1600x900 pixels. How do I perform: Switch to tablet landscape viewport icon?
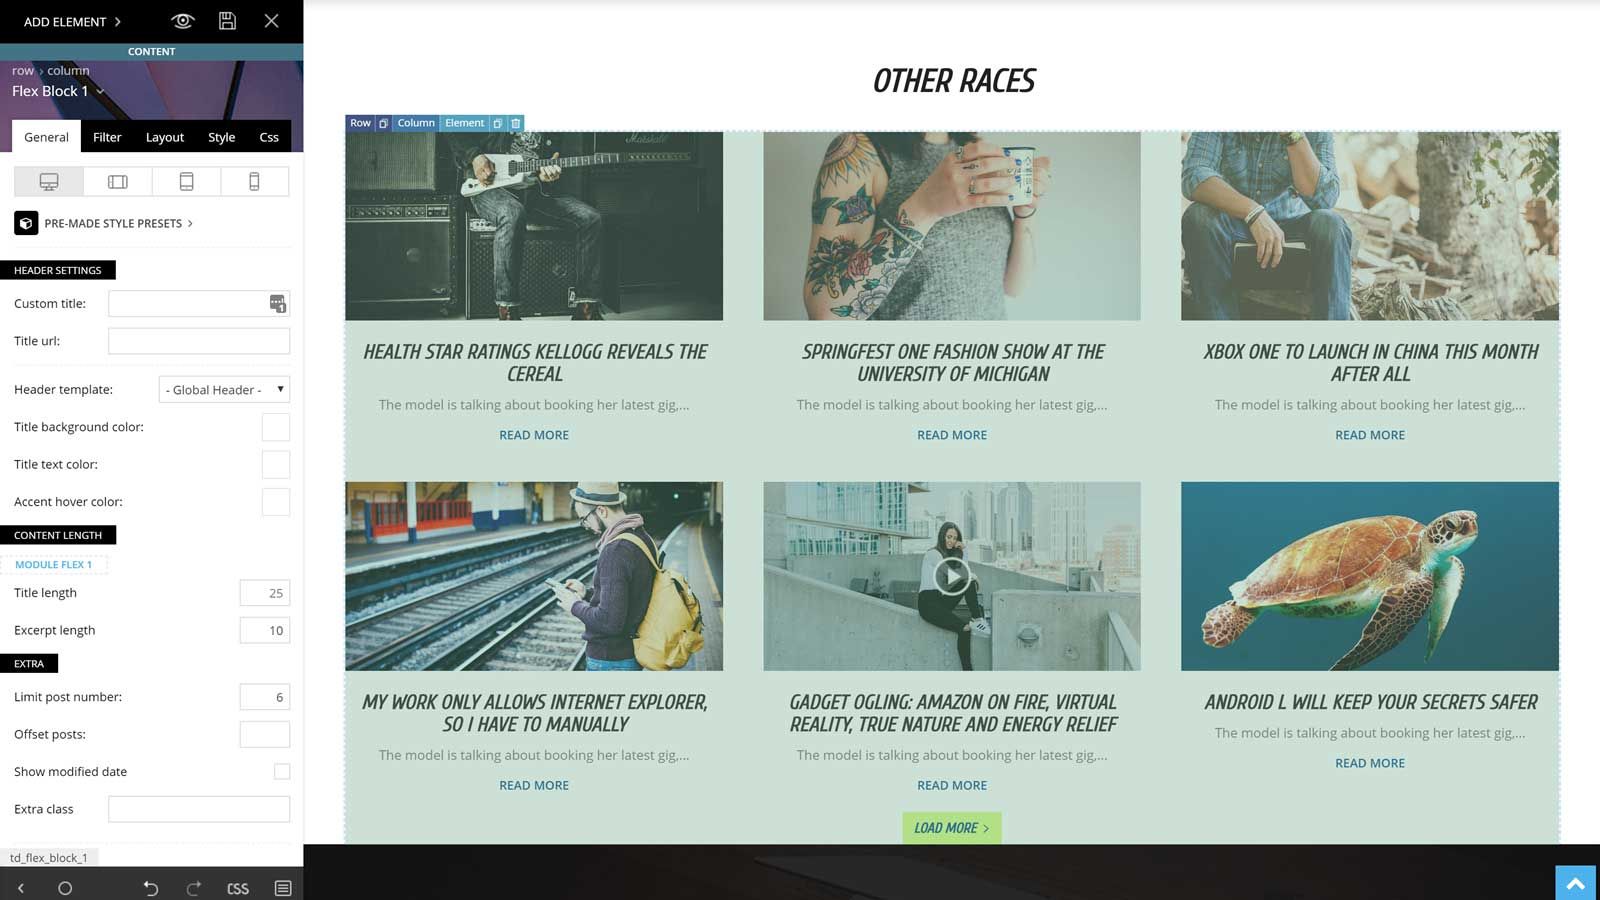tap(118, 181)
